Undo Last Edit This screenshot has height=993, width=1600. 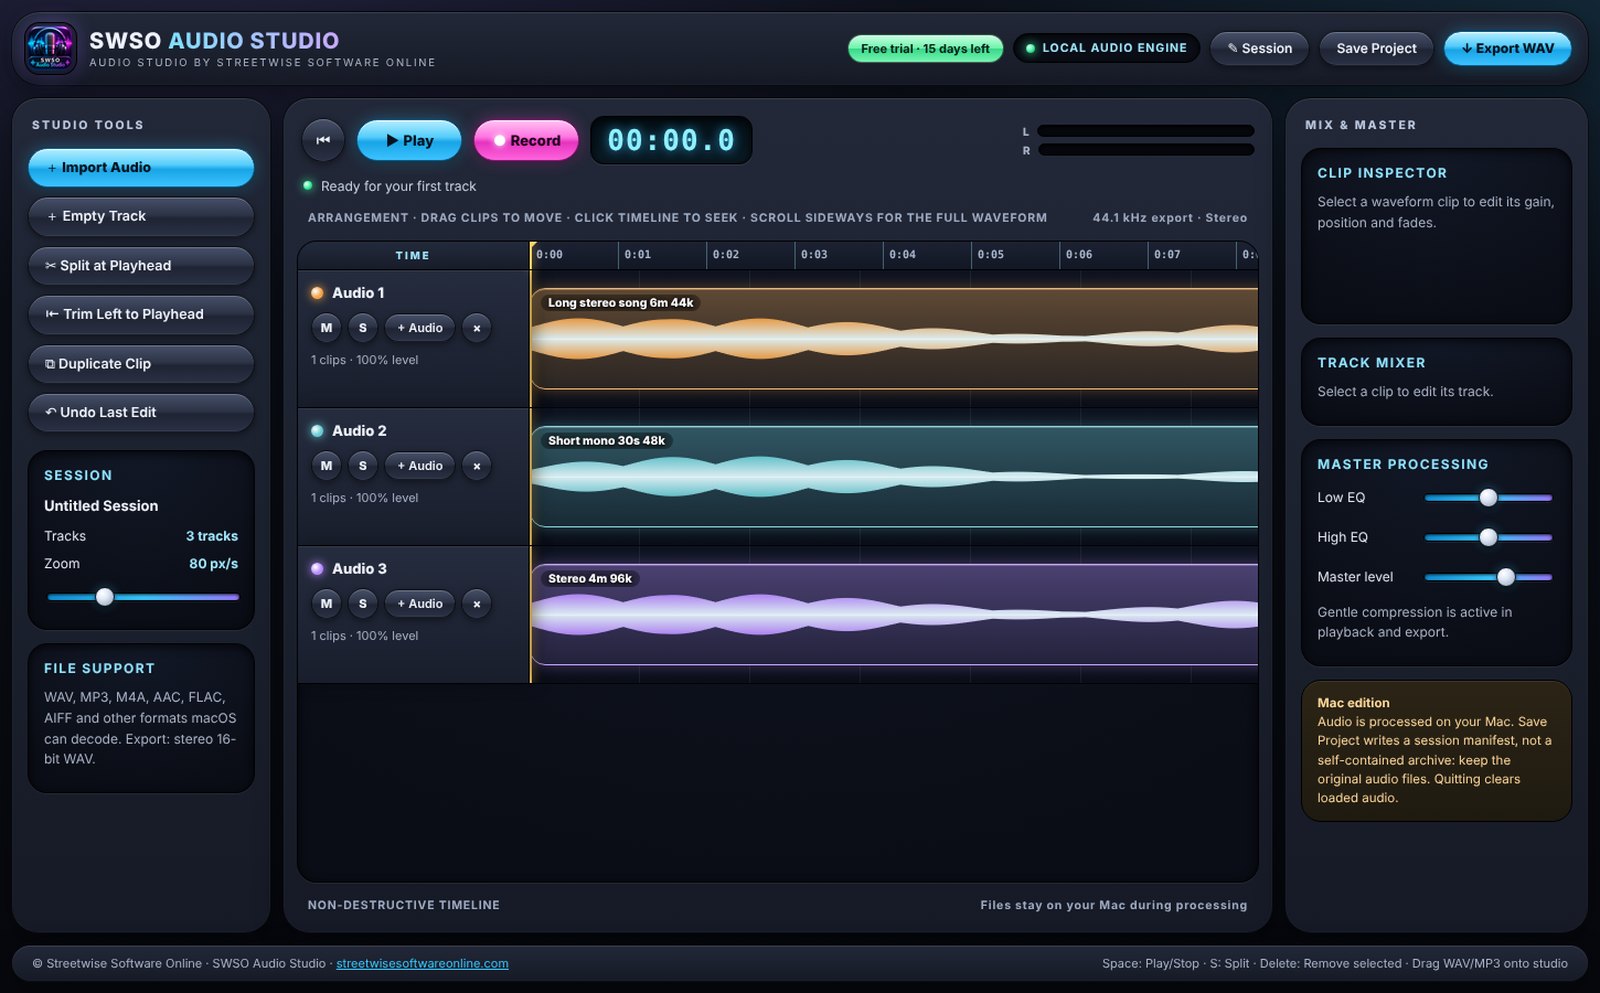(x=141, y=412)
